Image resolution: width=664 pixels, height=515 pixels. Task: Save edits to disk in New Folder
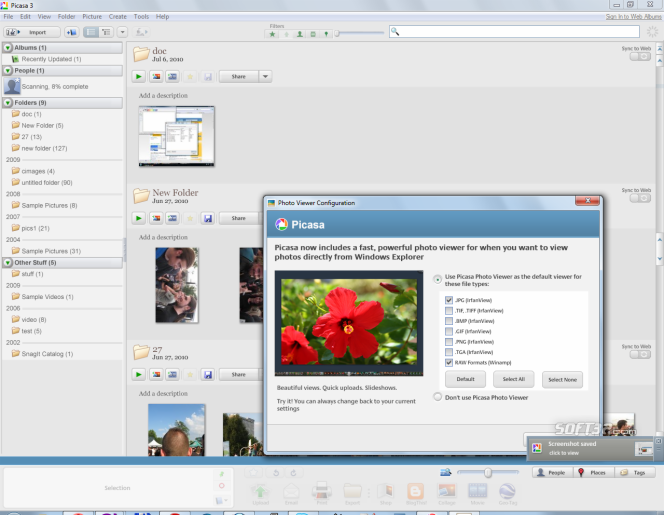click(208, 219)
